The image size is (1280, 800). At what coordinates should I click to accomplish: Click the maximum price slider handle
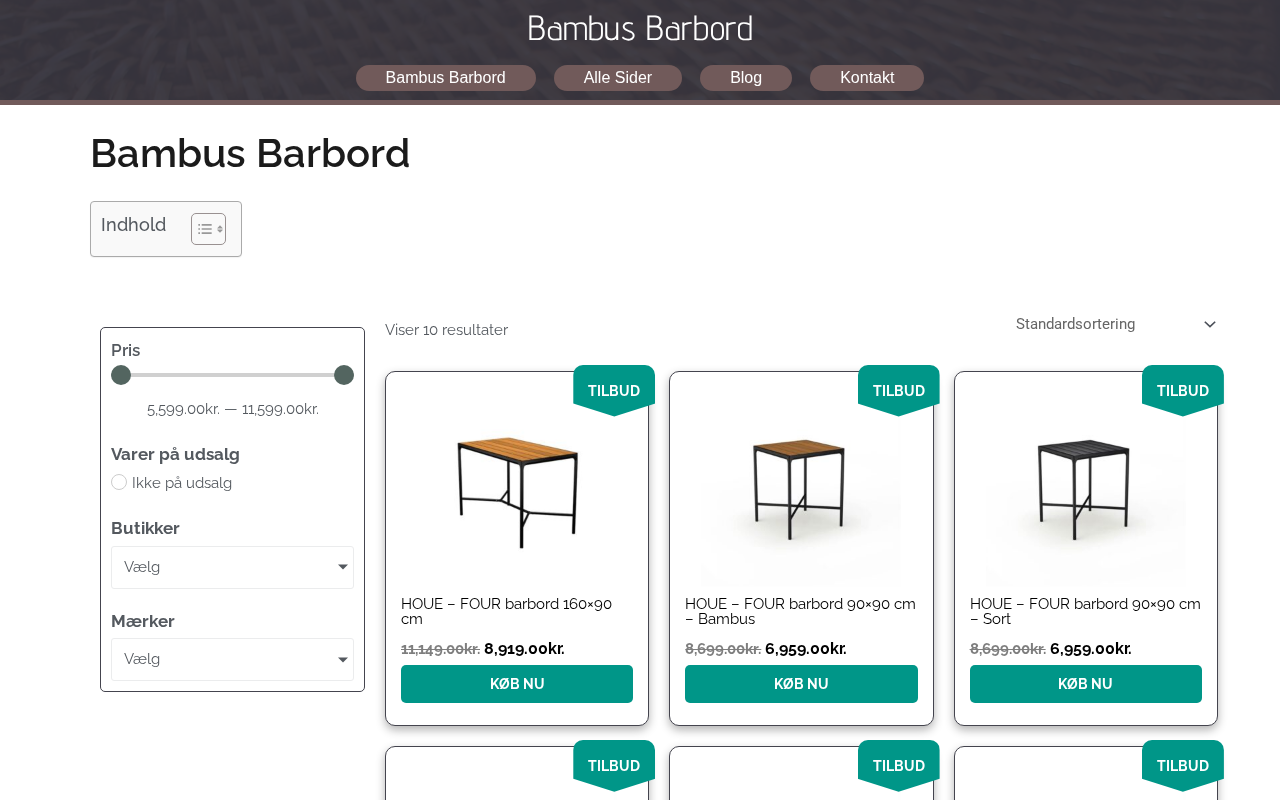(344, 375)
